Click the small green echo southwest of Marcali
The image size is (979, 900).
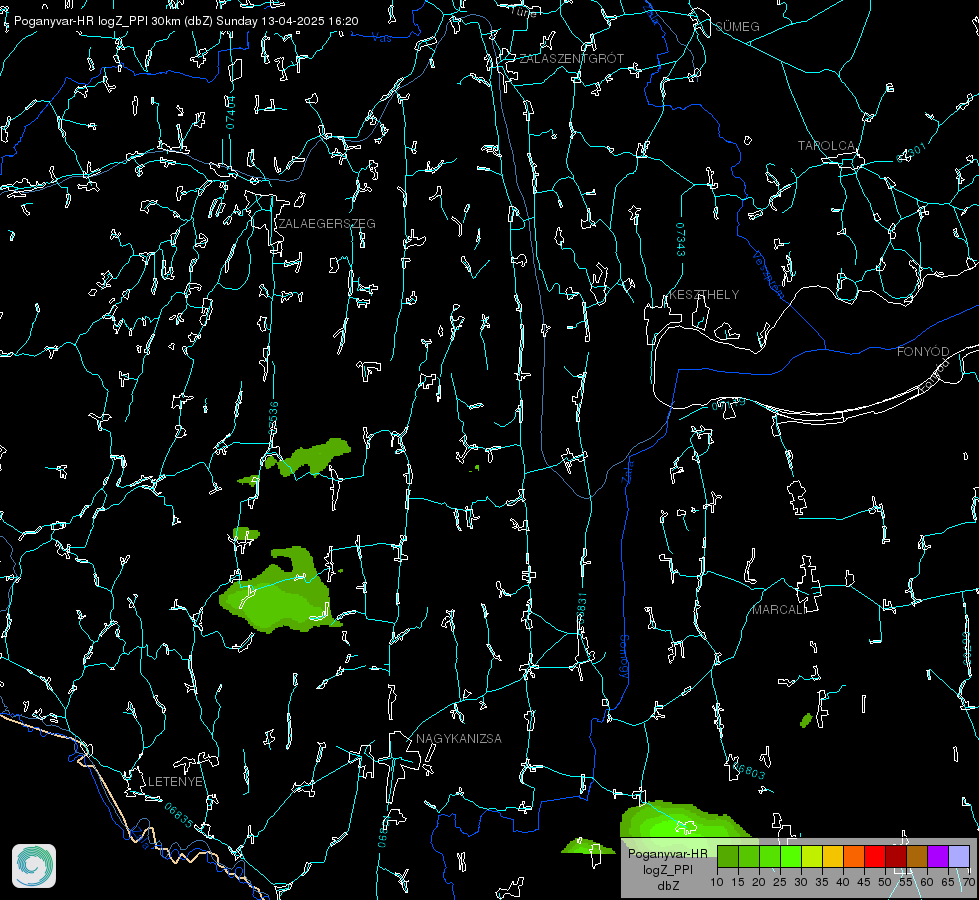pos(806,720)
